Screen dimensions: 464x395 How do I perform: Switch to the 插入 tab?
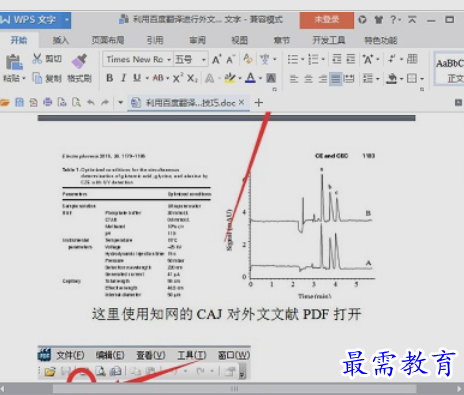click(x=61, y=40)
